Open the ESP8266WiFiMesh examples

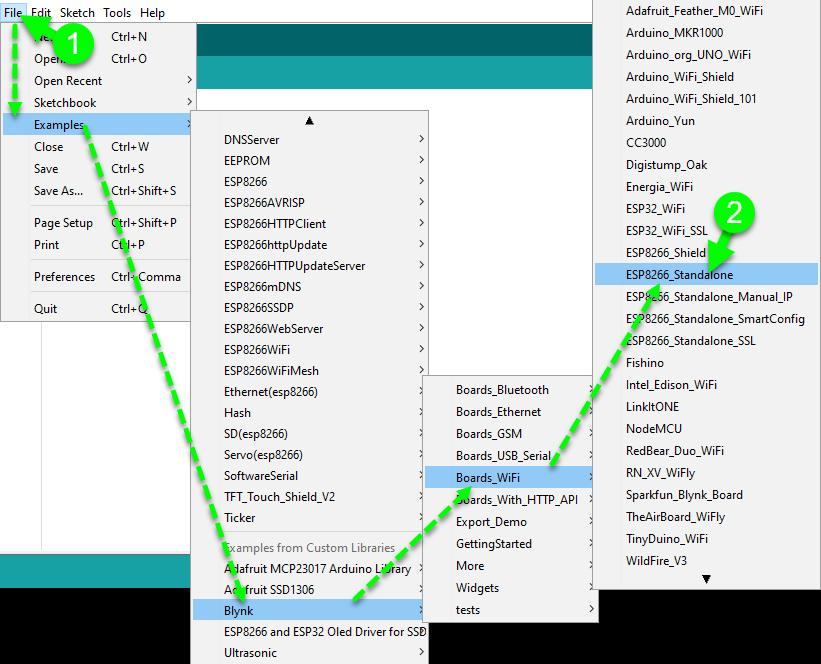click(x=309, y=371)
